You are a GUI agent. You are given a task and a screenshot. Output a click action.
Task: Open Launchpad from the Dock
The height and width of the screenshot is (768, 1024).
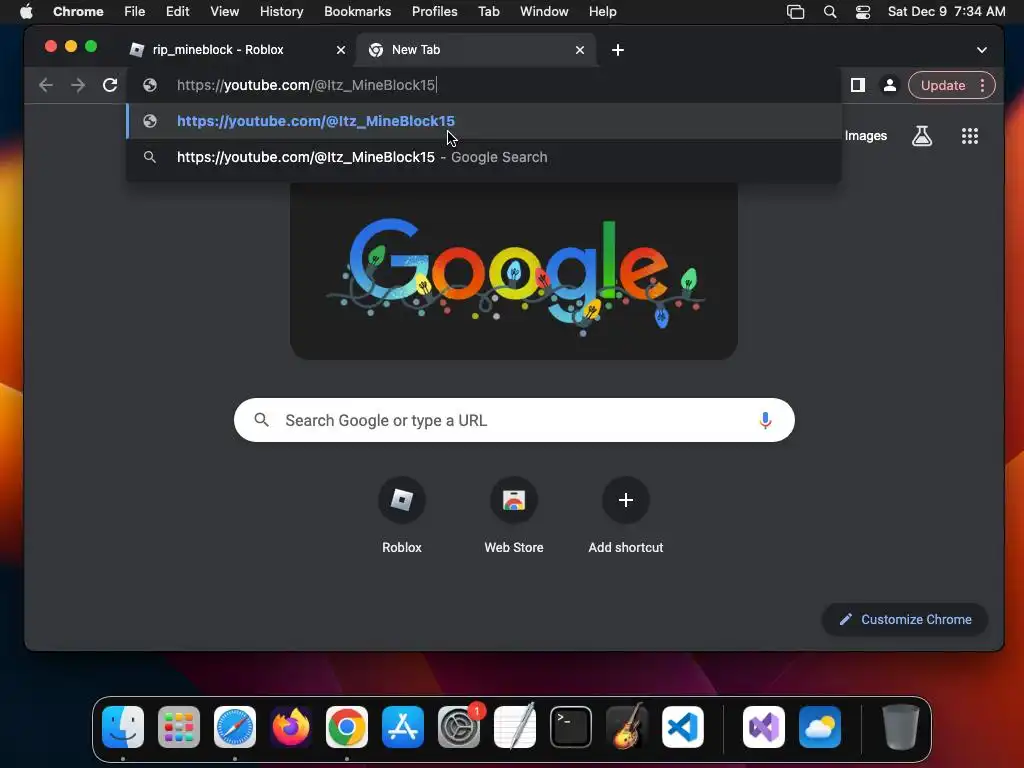[178, 727]
